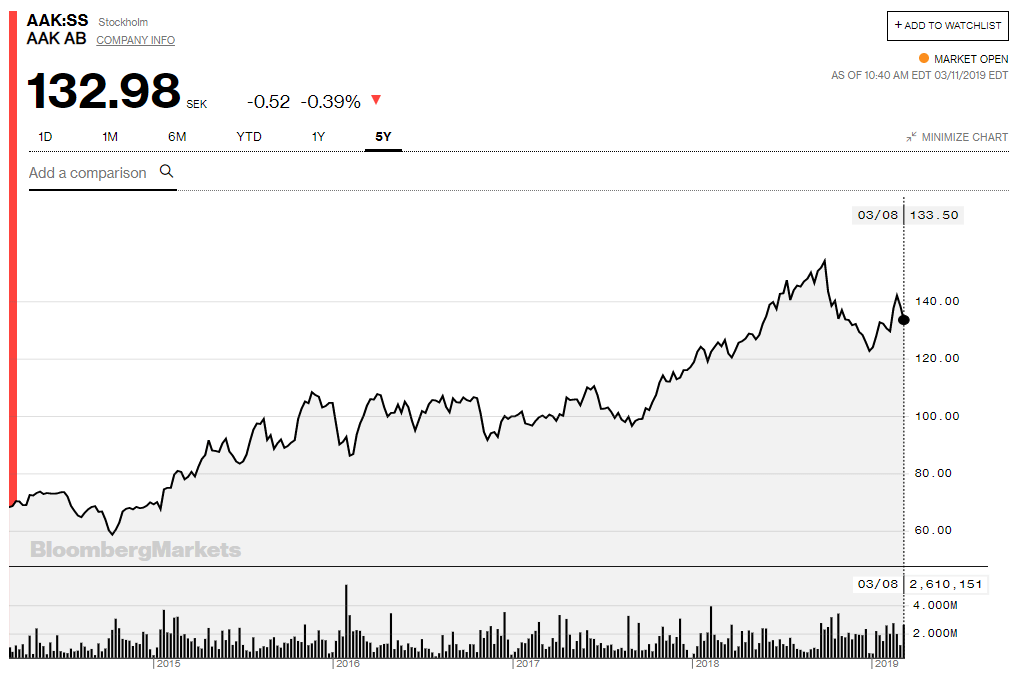Click the black price marker dot
The height and width of the screenshot is (683, 1027).
click(x=904, y=320)
